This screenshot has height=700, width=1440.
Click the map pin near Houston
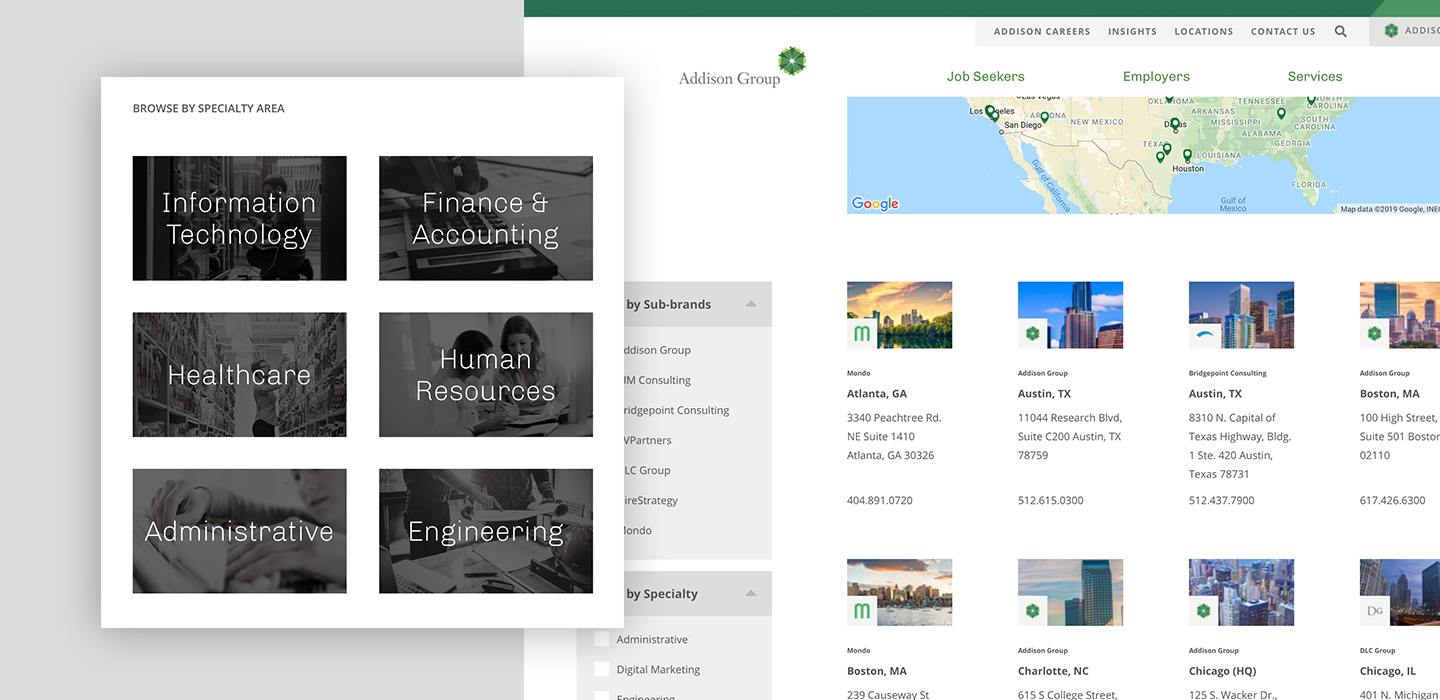tap(1187, 156)
